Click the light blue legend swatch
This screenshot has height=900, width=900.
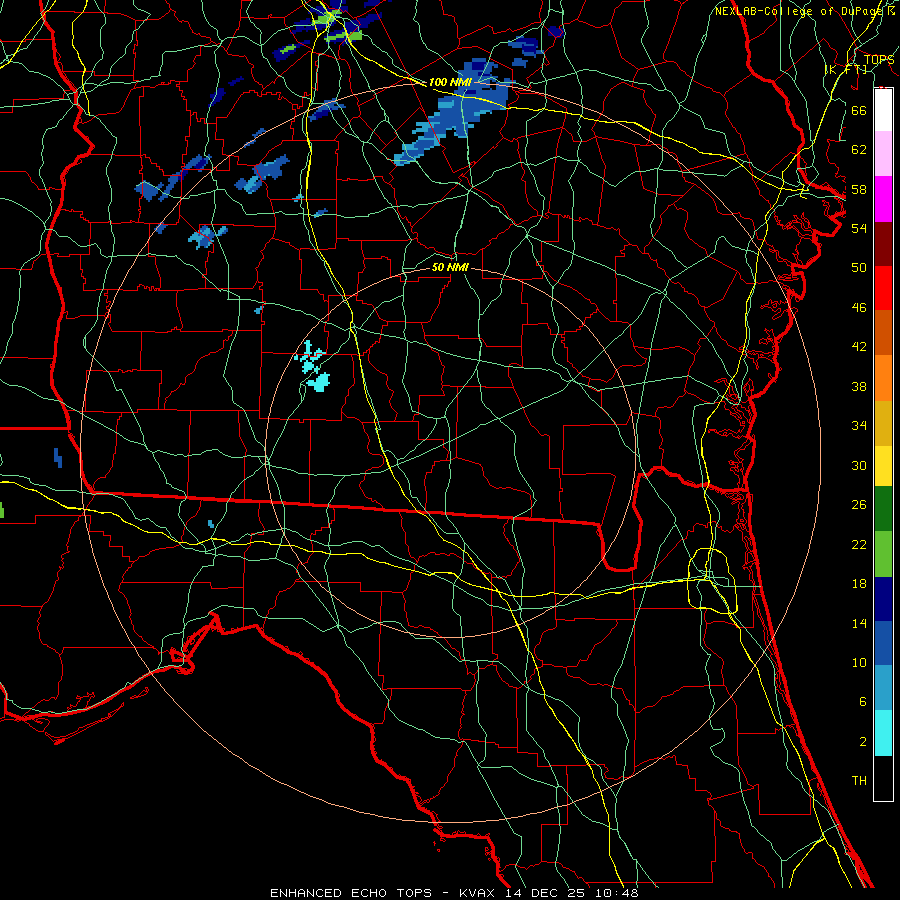tap(883, 688)
